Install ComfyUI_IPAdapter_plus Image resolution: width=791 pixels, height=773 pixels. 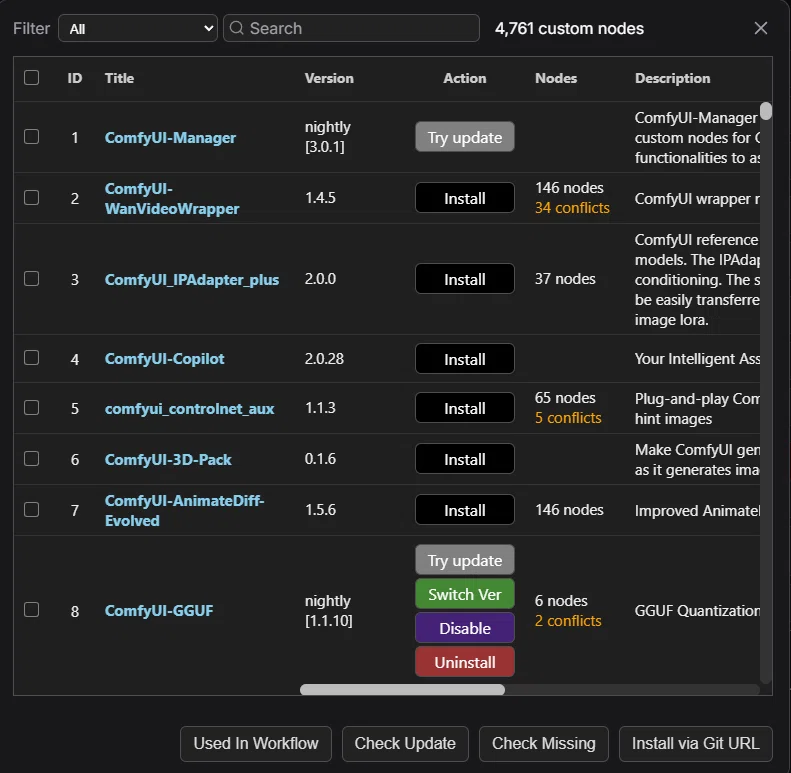465,279
